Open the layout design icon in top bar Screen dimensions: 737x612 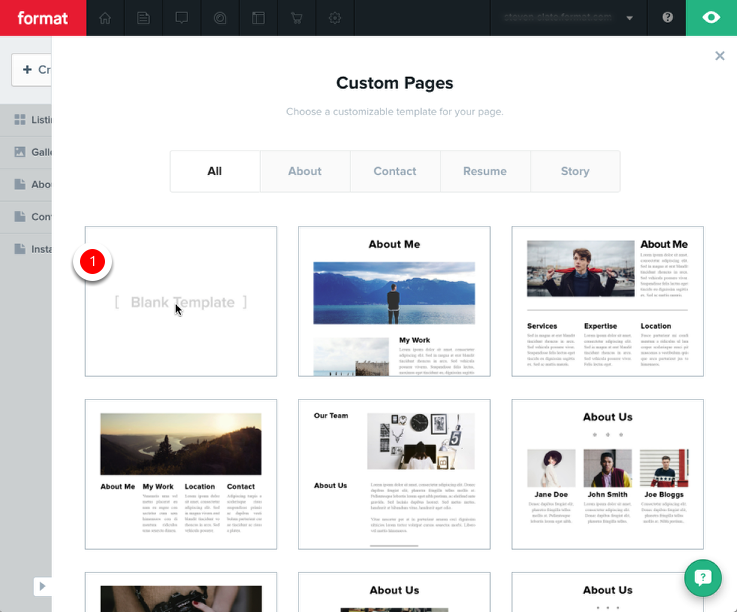(258, 18)
